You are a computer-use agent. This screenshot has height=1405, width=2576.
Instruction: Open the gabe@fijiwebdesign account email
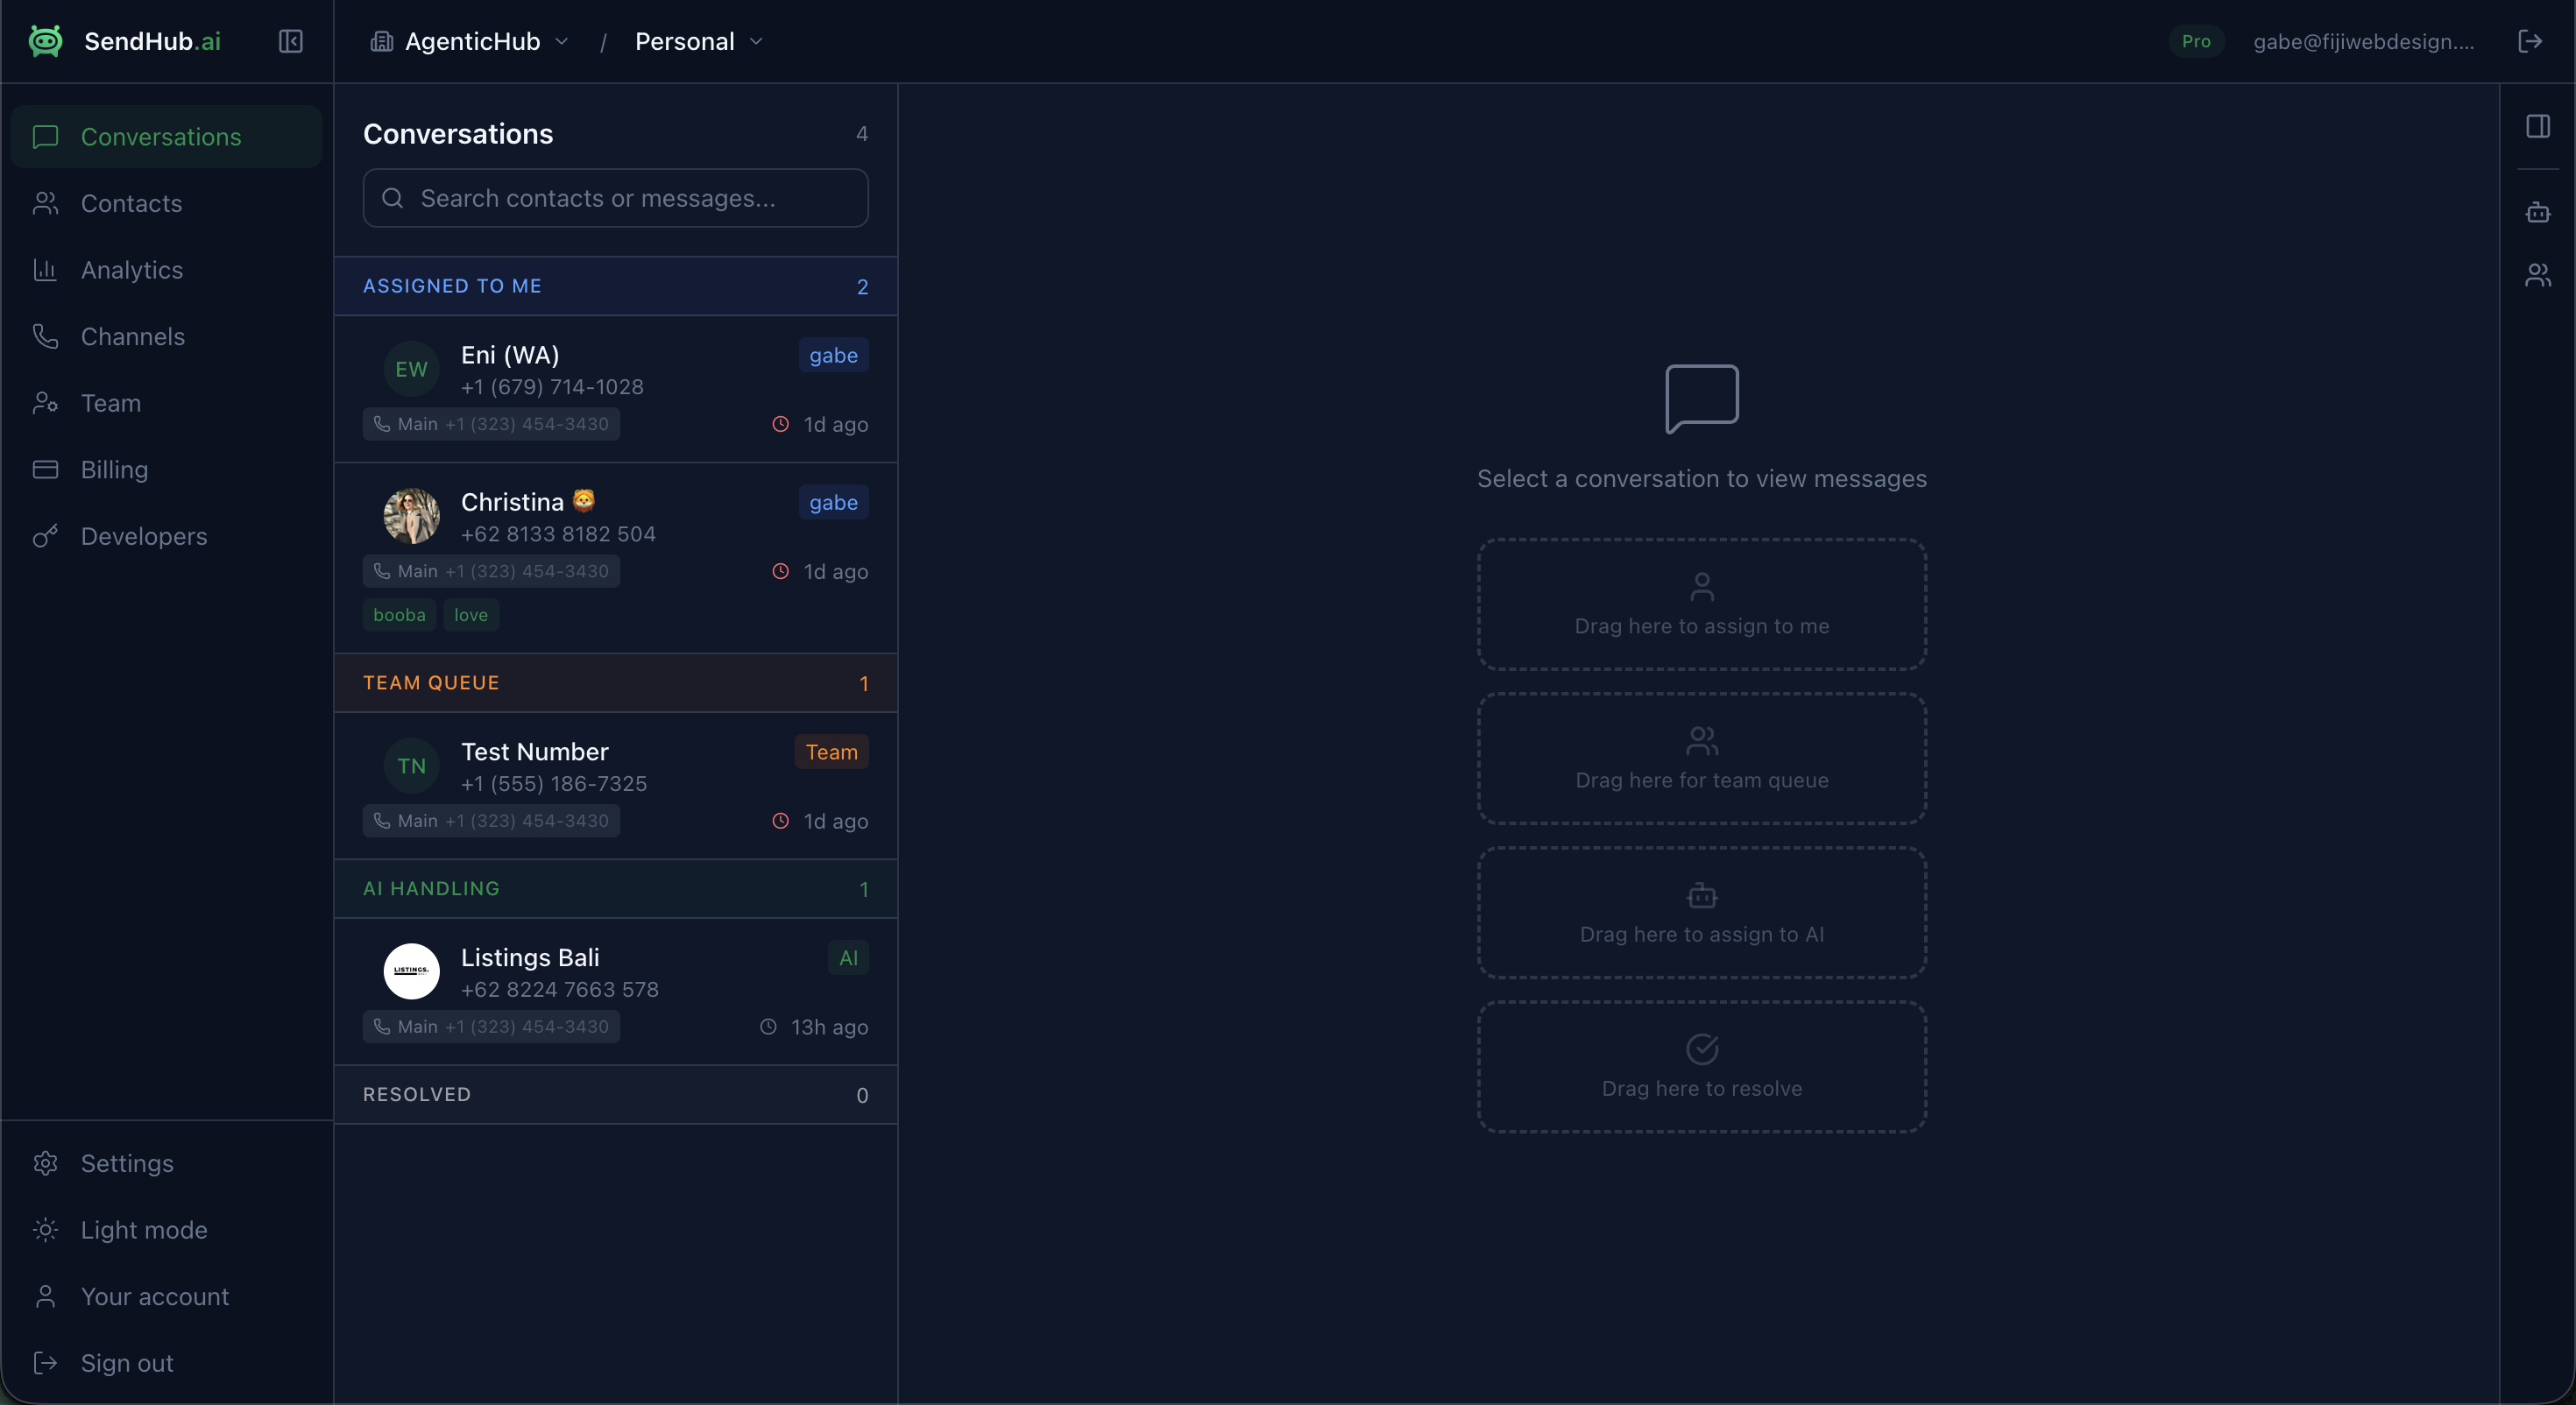pos(2364,41)
